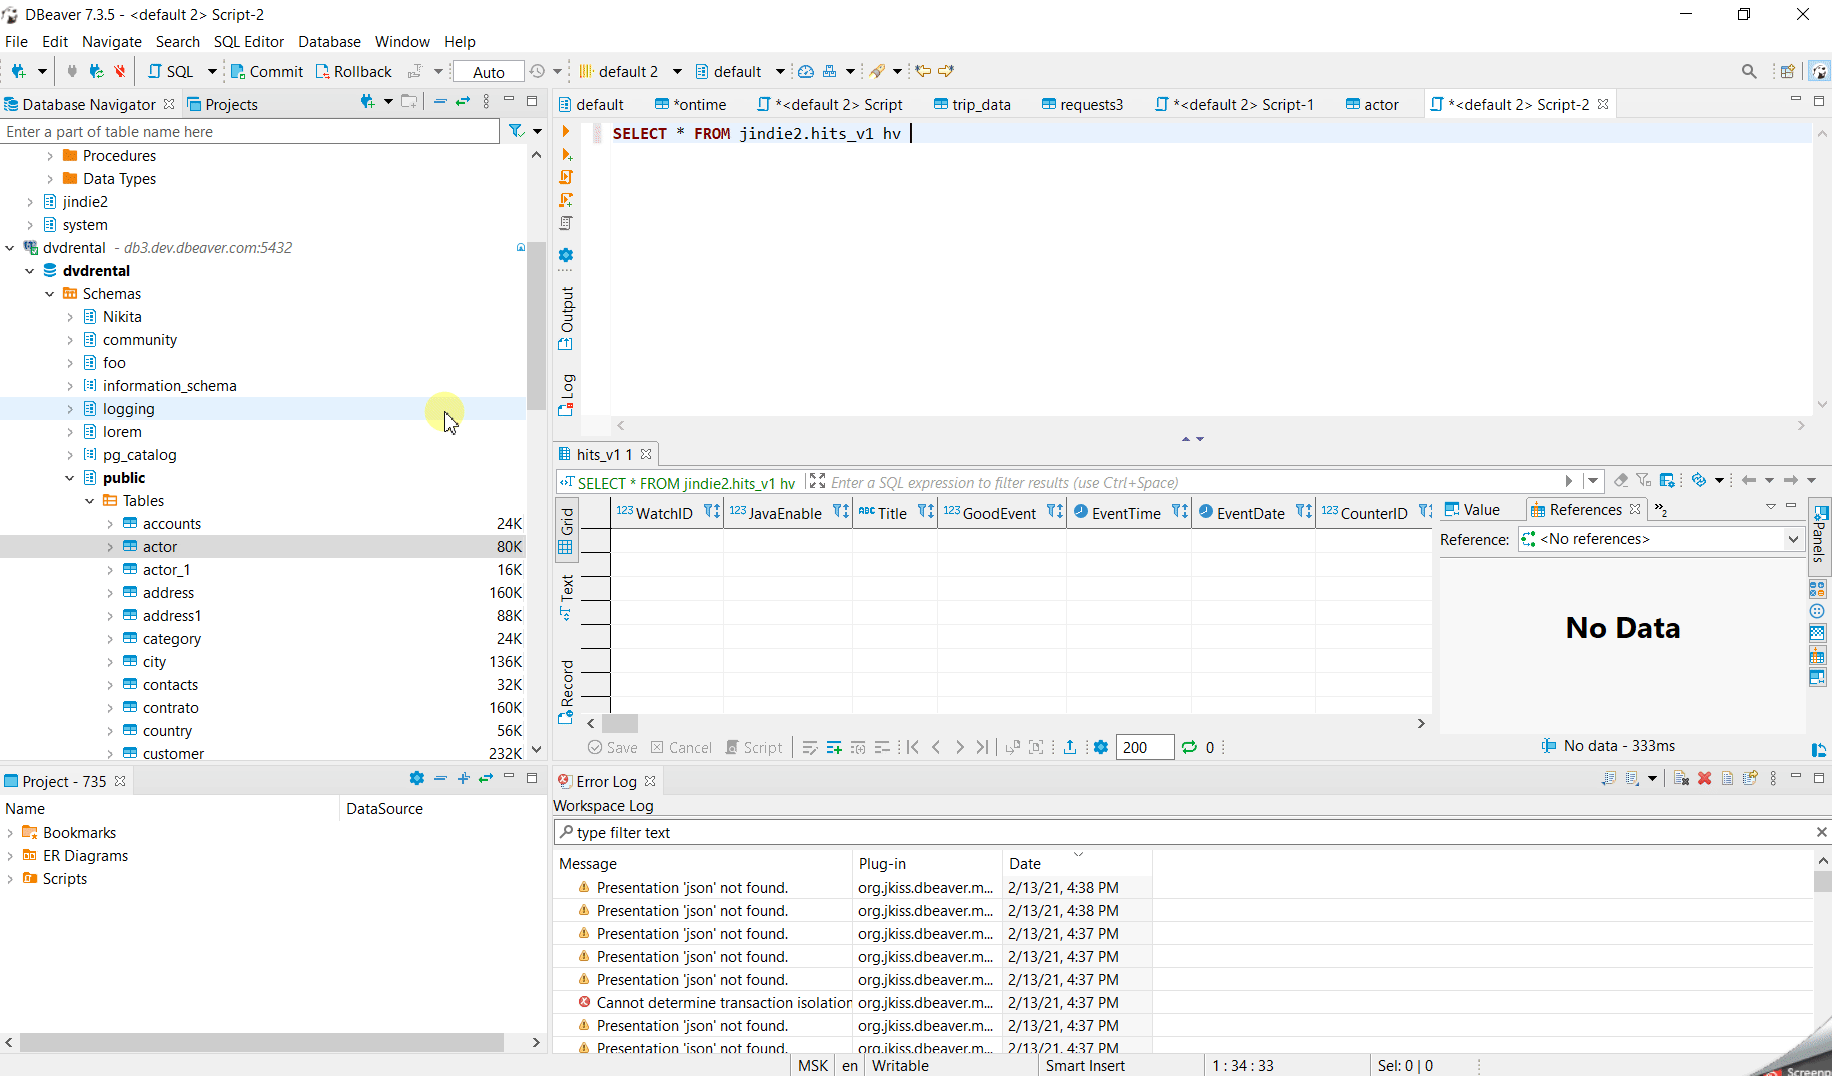Export the result set using upload icon
This screenshot has height=1076, width=1832.
[x=1069, y=747]
